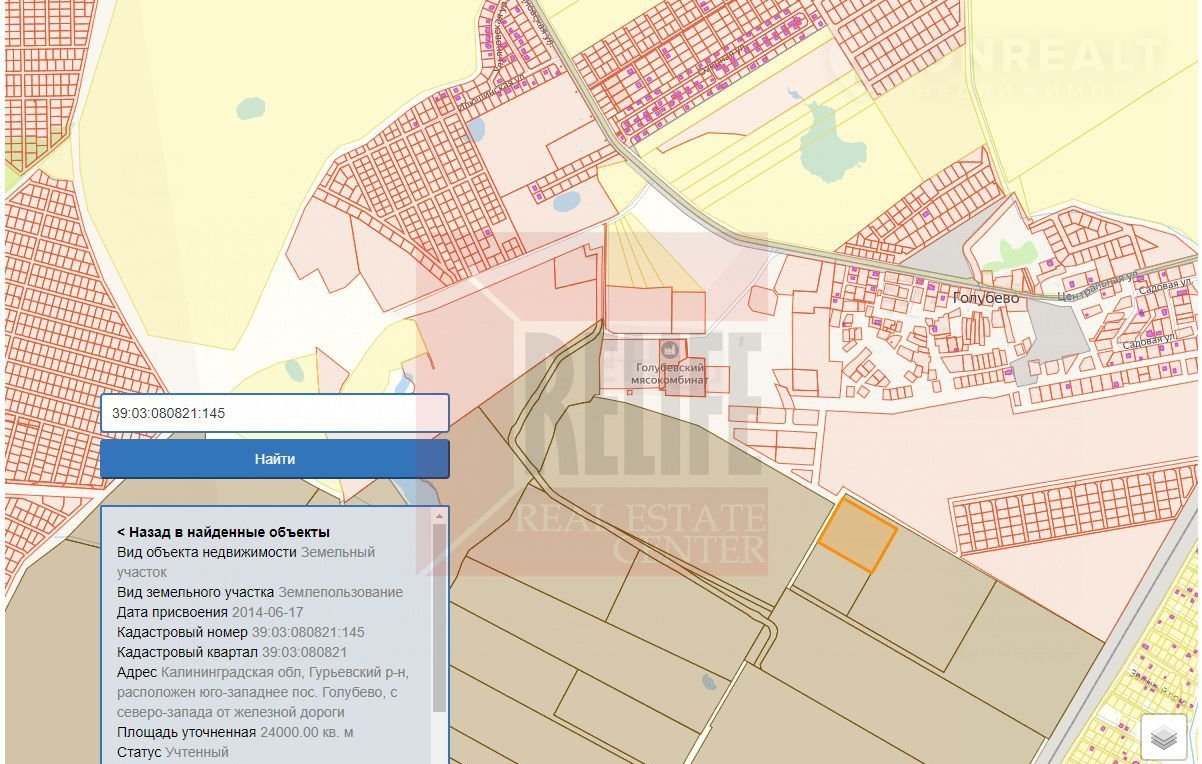Click the Голубевский мясокомбинат factory icon
1202x764 pixels.
coord(669,349)
